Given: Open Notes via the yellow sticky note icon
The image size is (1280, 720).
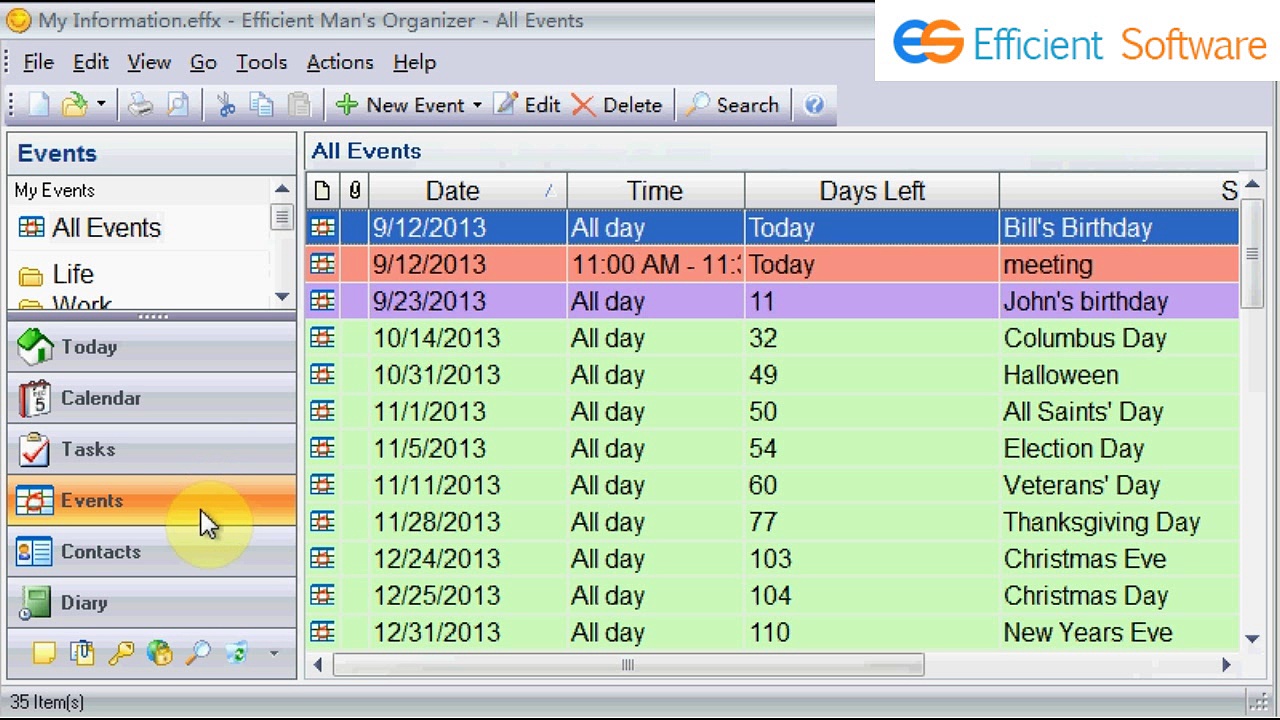Looking at the screenshot, I should [43, 653].
